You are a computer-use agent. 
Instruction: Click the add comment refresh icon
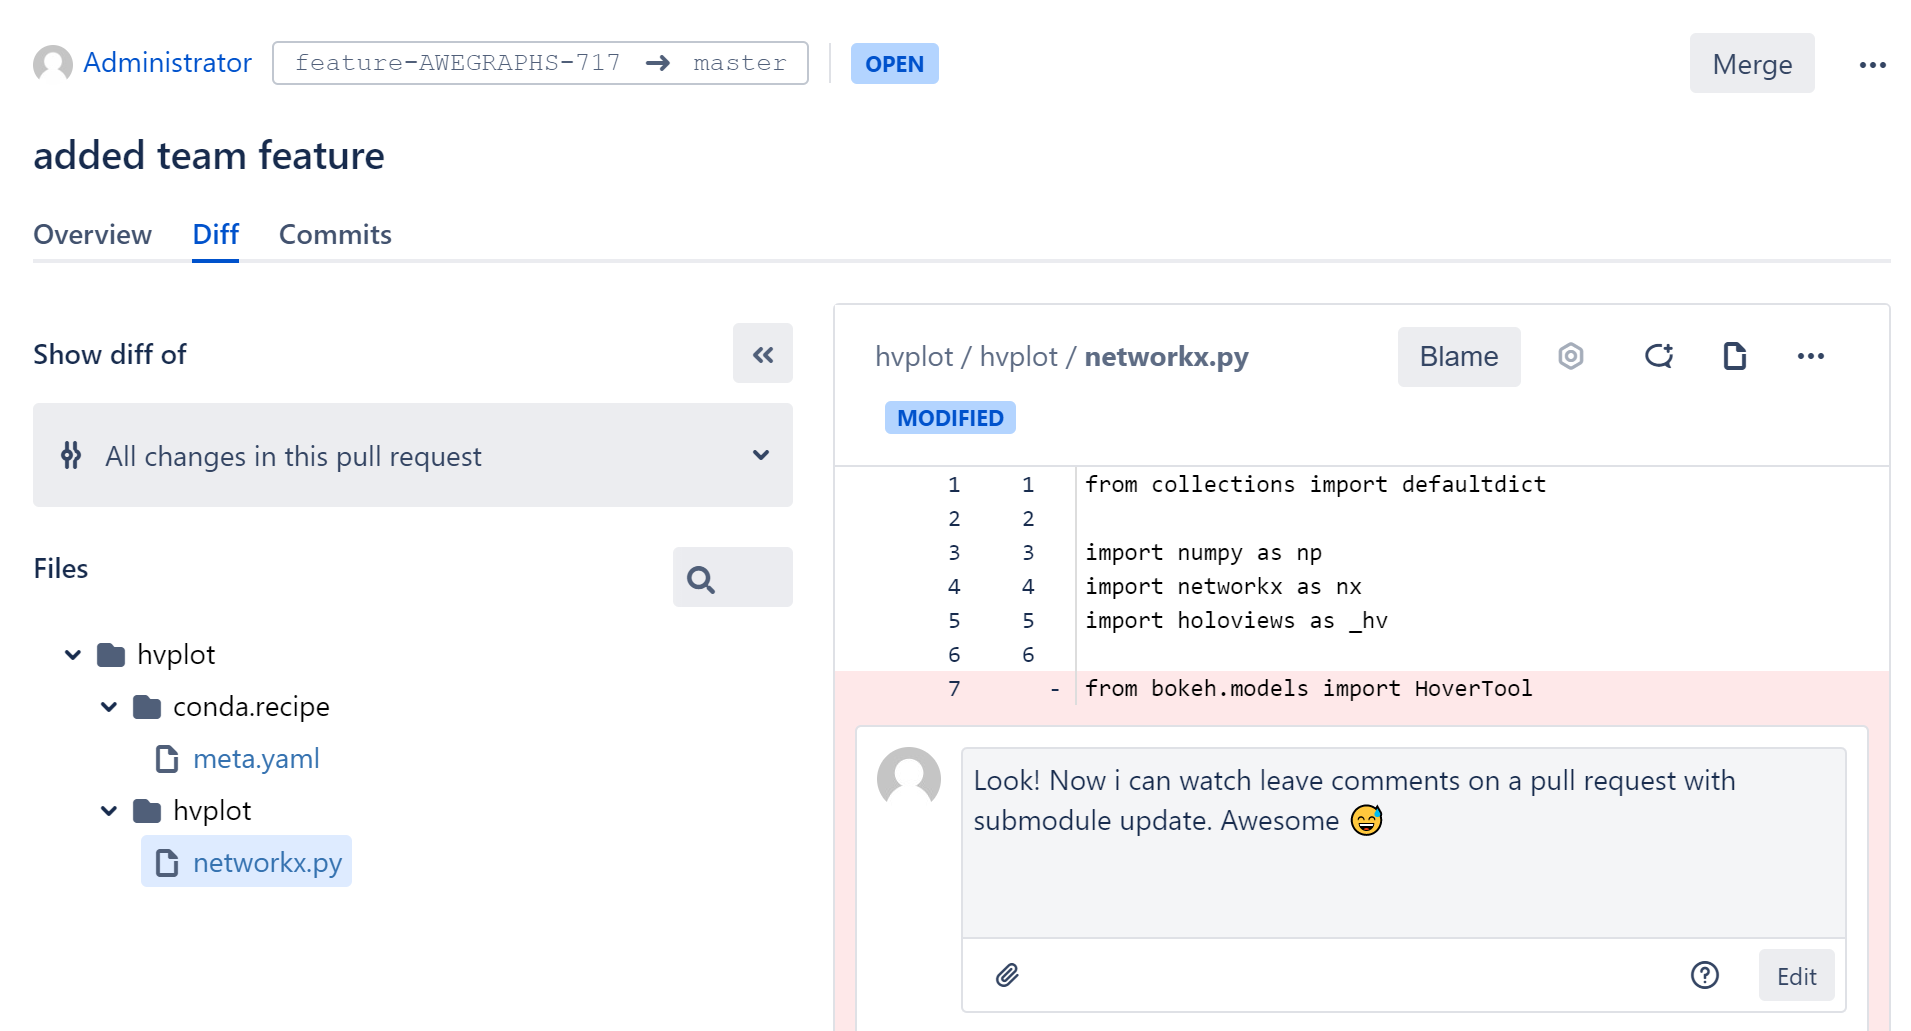point(1658,356)
